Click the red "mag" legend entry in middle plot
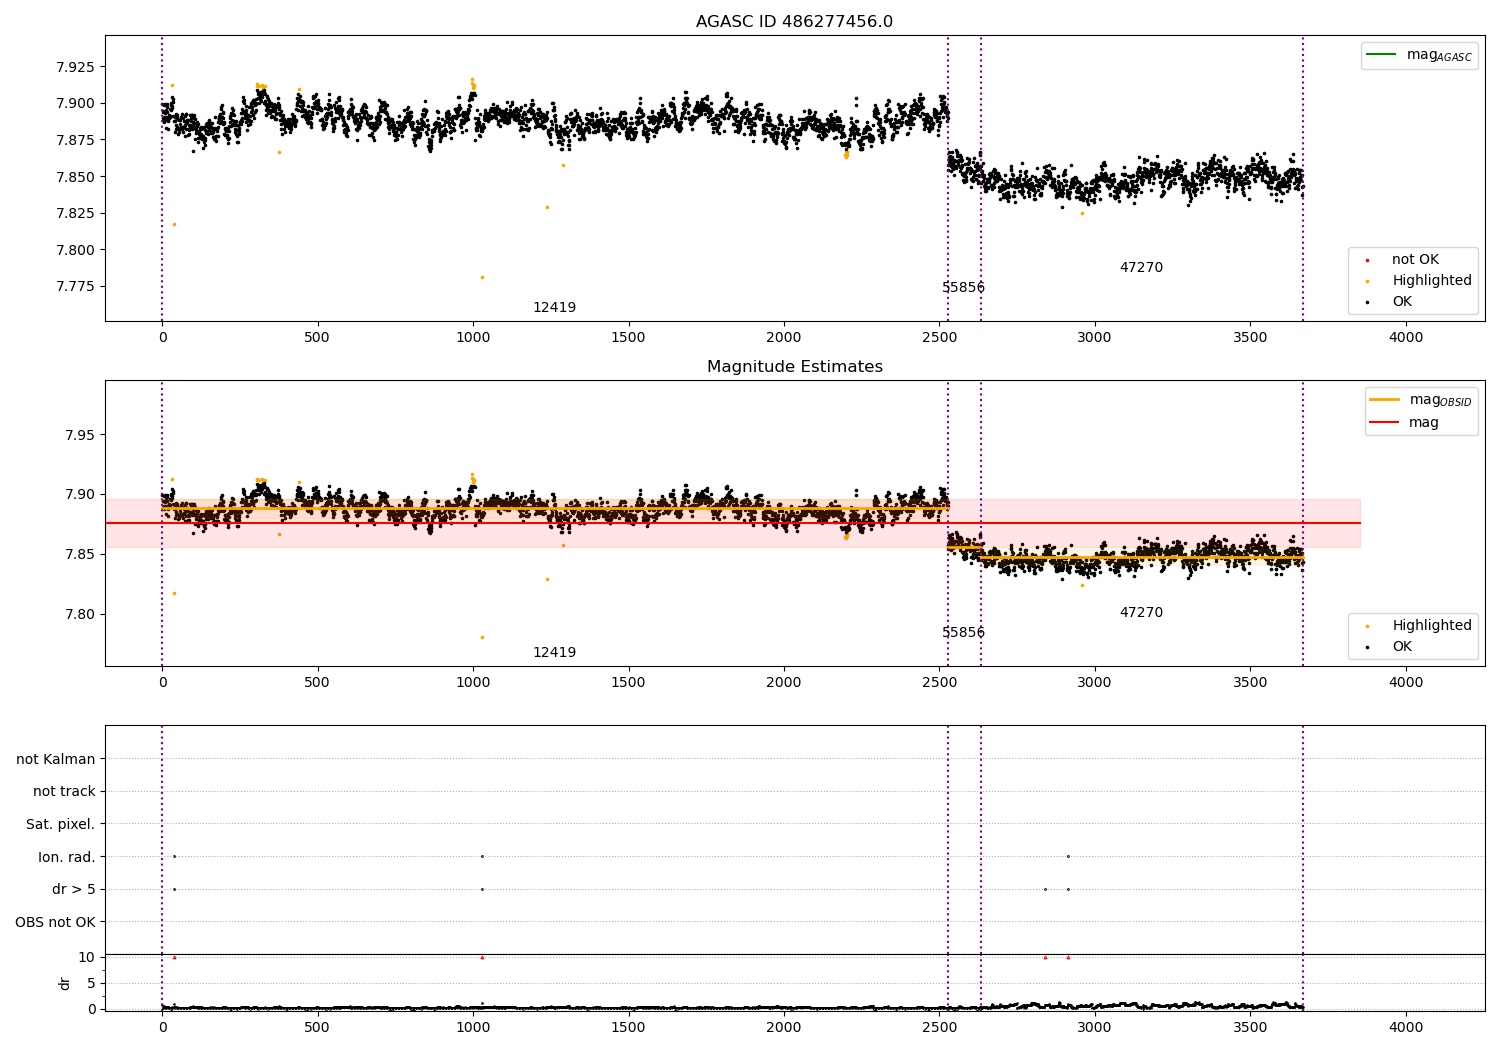The image size is (1500, 1050). coord(1404,423)
